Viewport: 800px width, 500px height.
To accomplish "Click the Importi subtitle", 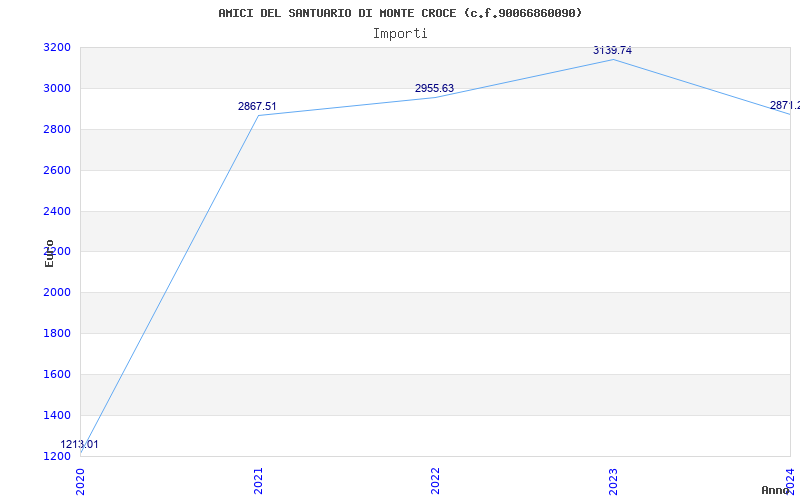I will click(400, 34).
